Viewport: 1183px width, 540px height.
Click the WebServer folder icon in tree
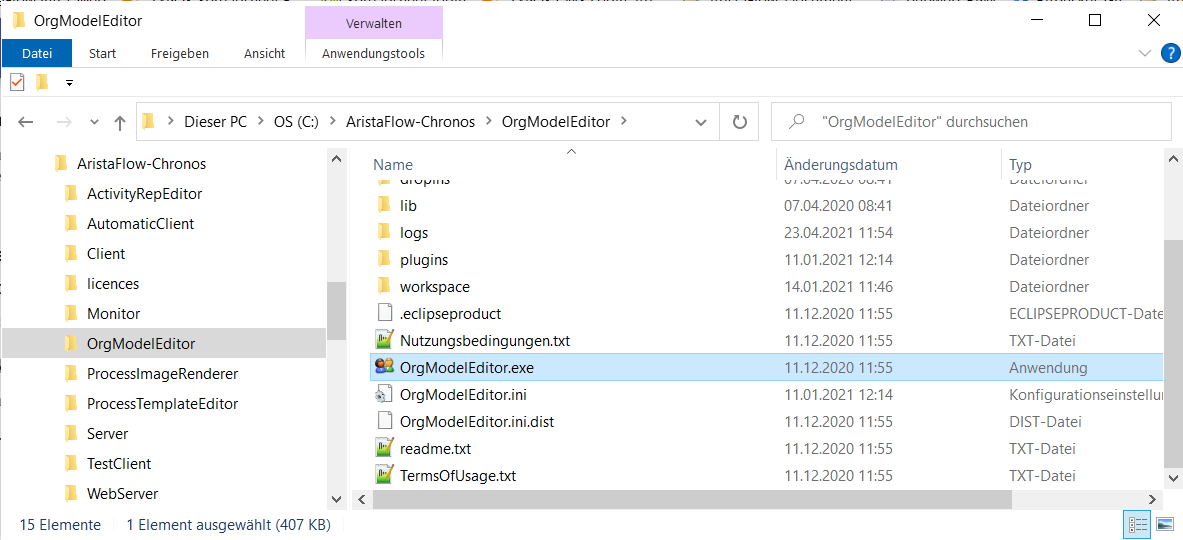point(72,494)
